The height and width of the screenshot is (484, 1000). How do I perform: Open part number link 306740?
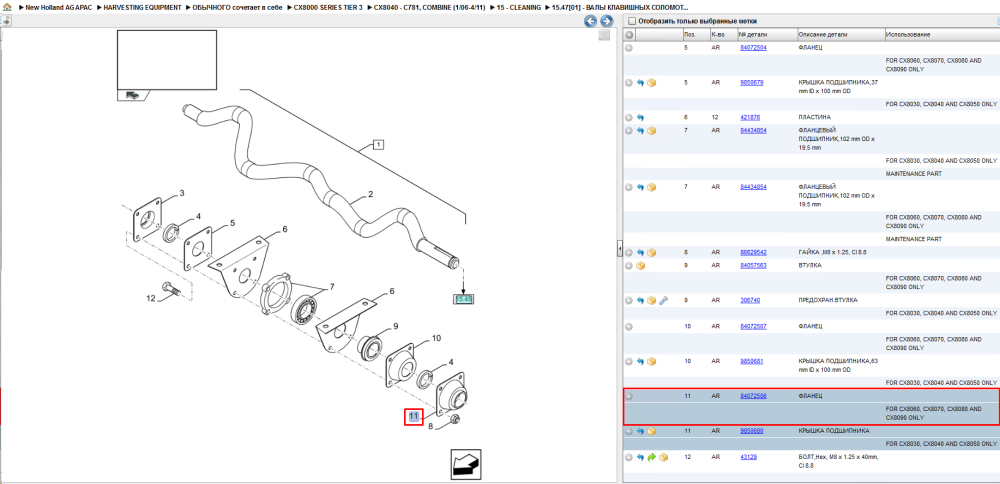(750, 300)
